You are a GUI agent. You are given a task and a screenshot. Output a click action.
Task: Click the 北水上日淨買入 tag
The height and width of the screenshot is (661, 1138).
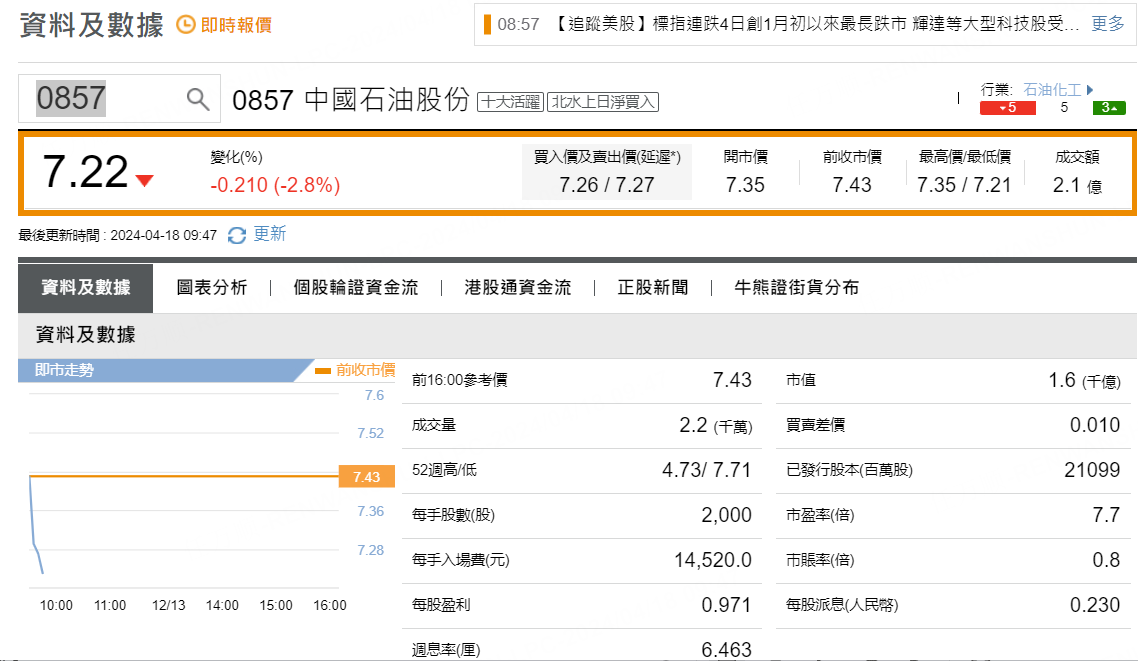602,102
